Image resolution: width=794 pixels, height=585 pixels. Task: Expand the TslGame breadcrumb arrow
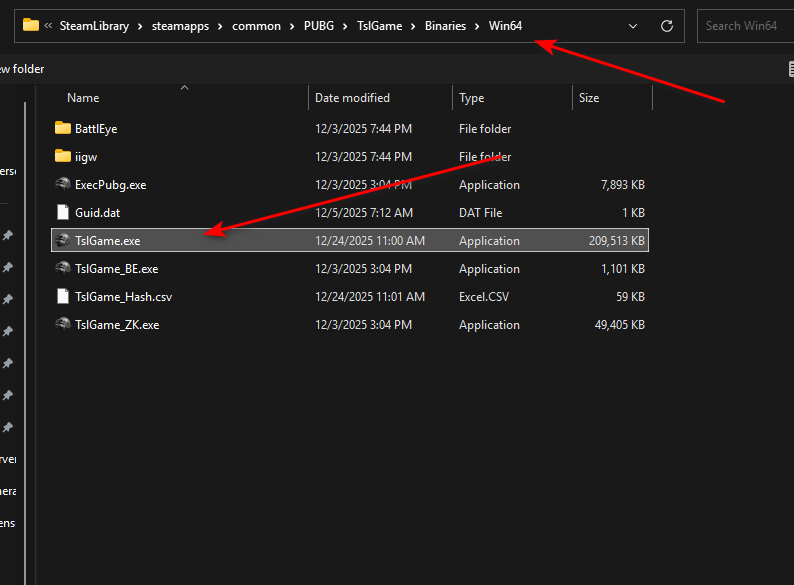click(413, 26)
